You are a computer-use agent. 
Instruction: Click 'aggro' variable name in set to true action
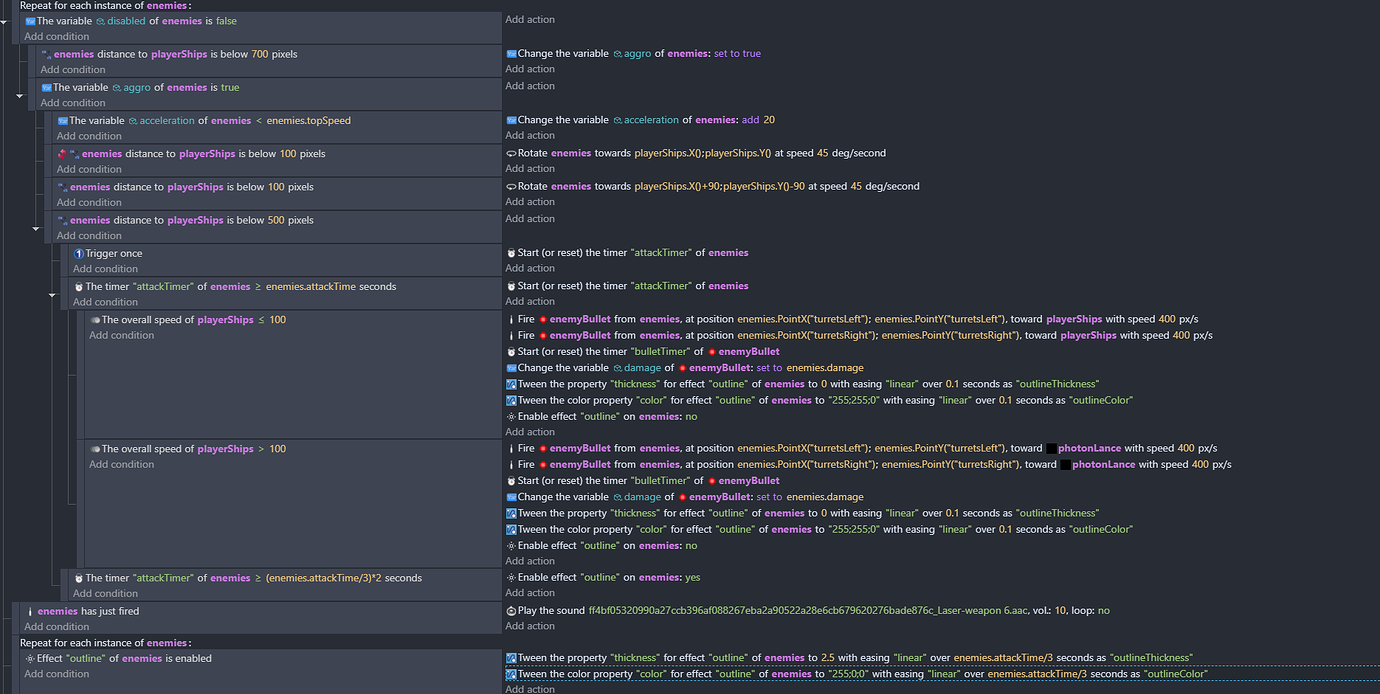click(x=637, y=54)
